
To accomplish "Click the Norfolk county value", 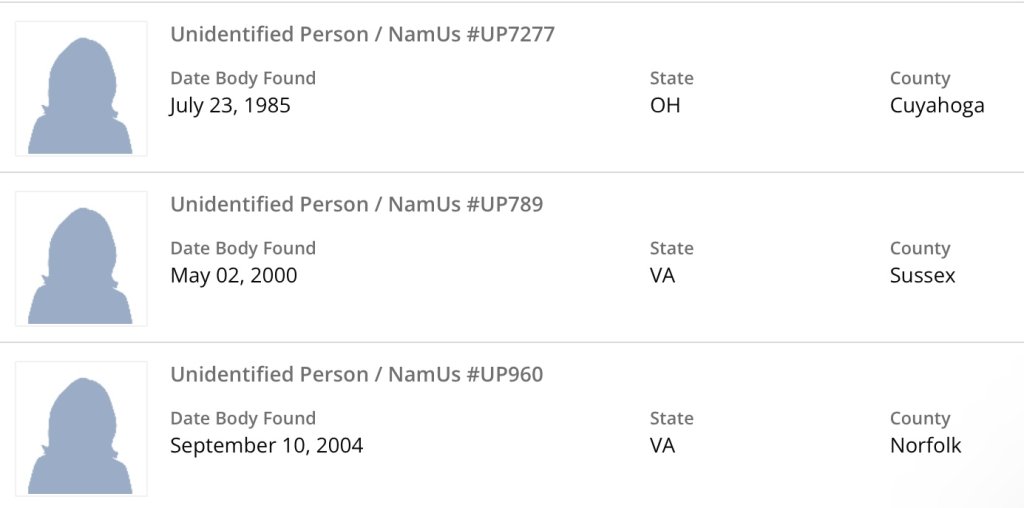I will click(925, 445).
